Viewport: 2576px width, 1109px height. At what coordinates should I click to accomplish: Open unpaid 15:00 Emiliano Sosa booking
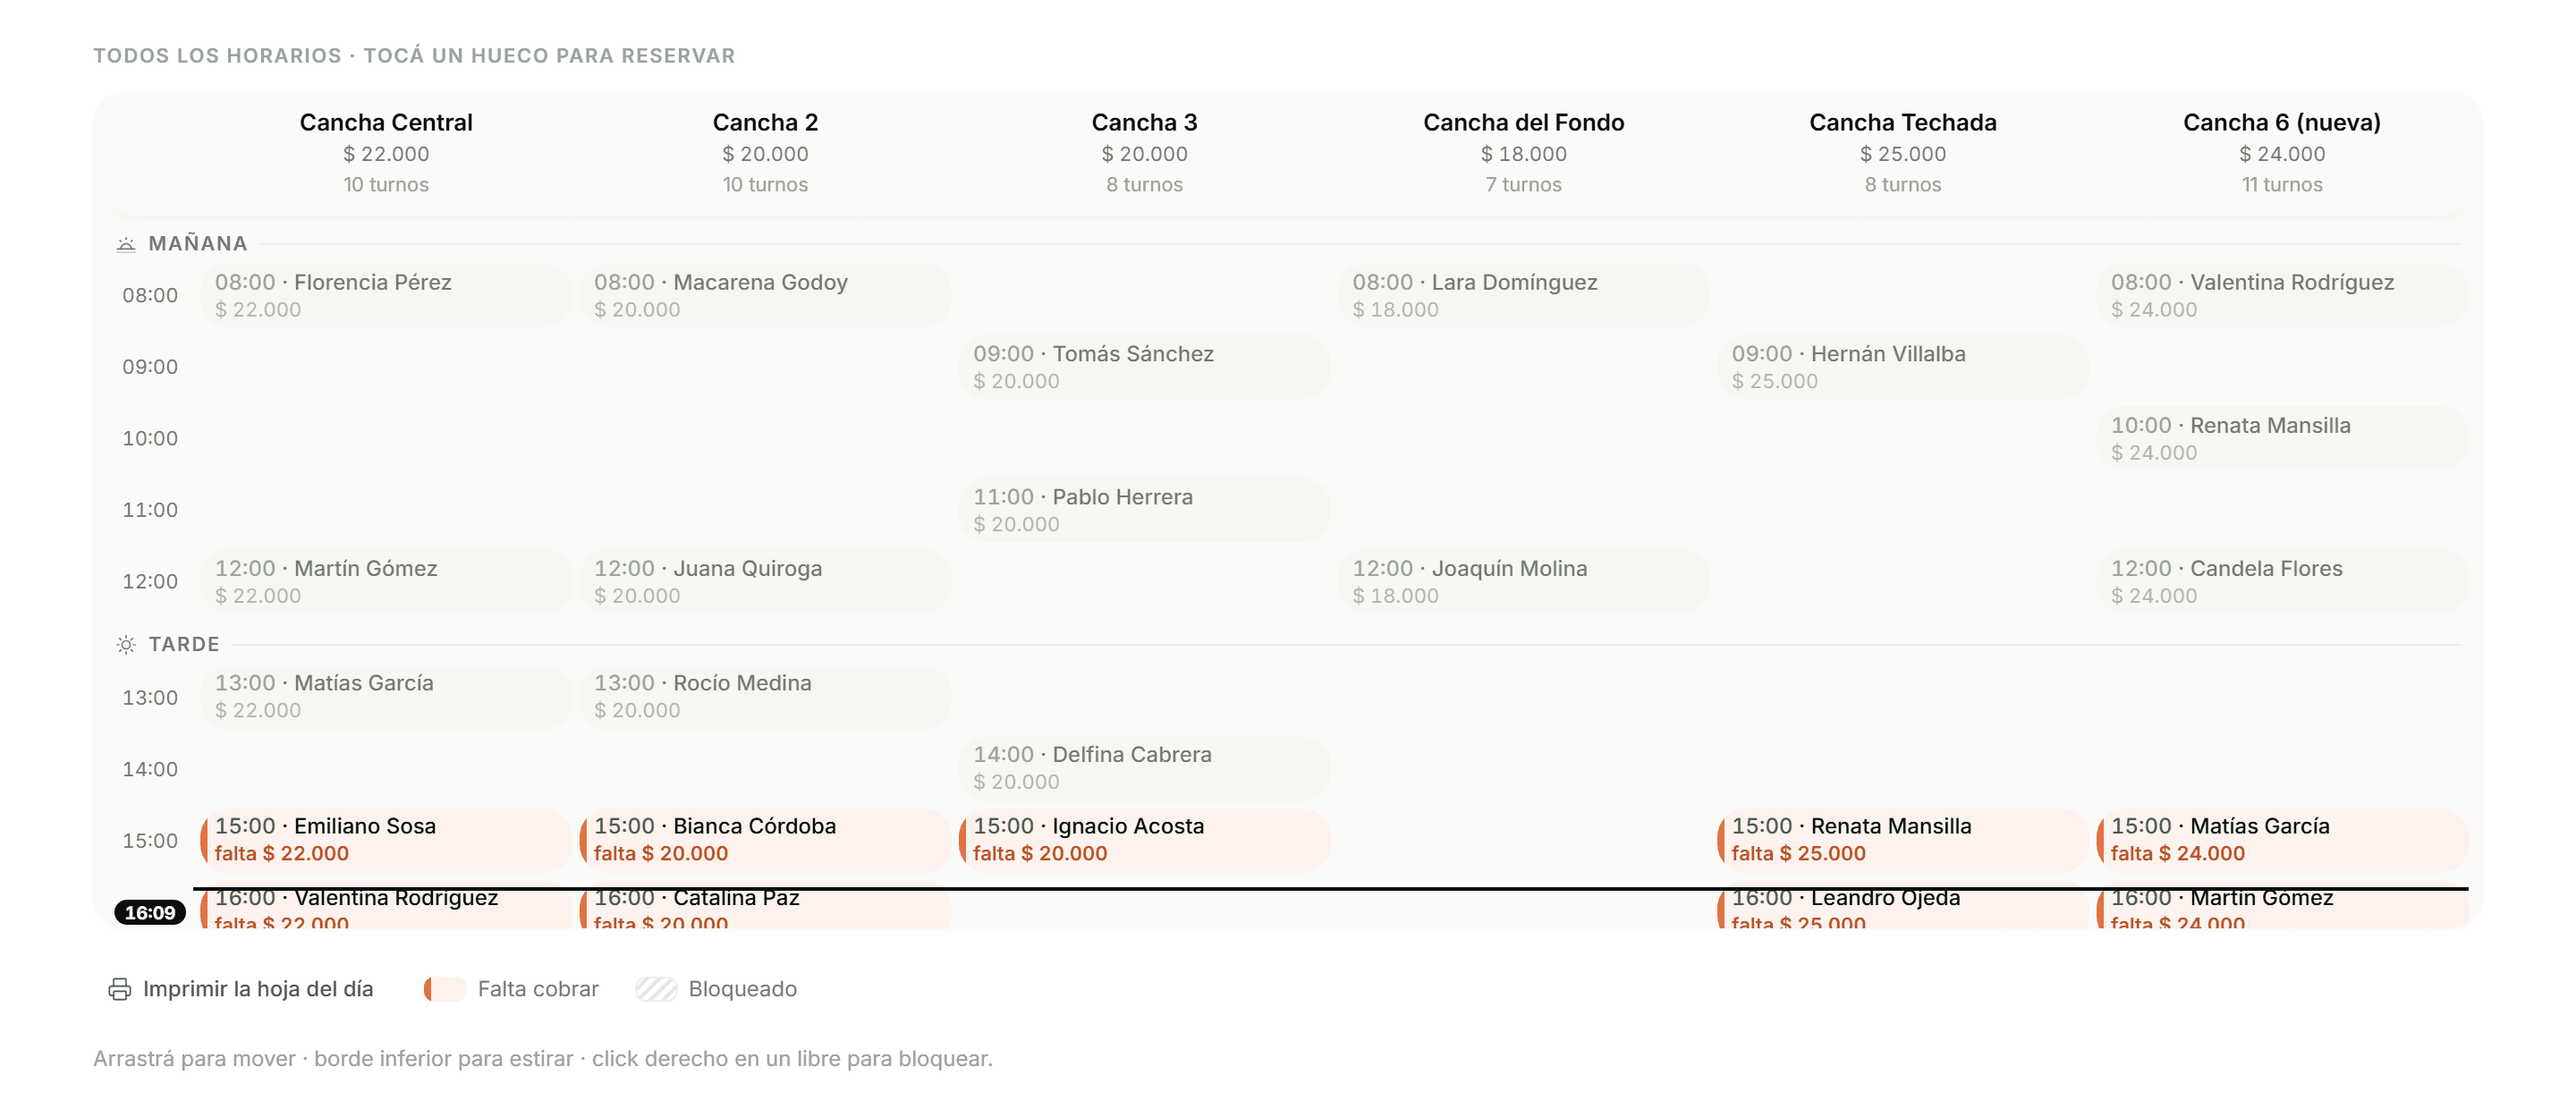pos(386,839)
